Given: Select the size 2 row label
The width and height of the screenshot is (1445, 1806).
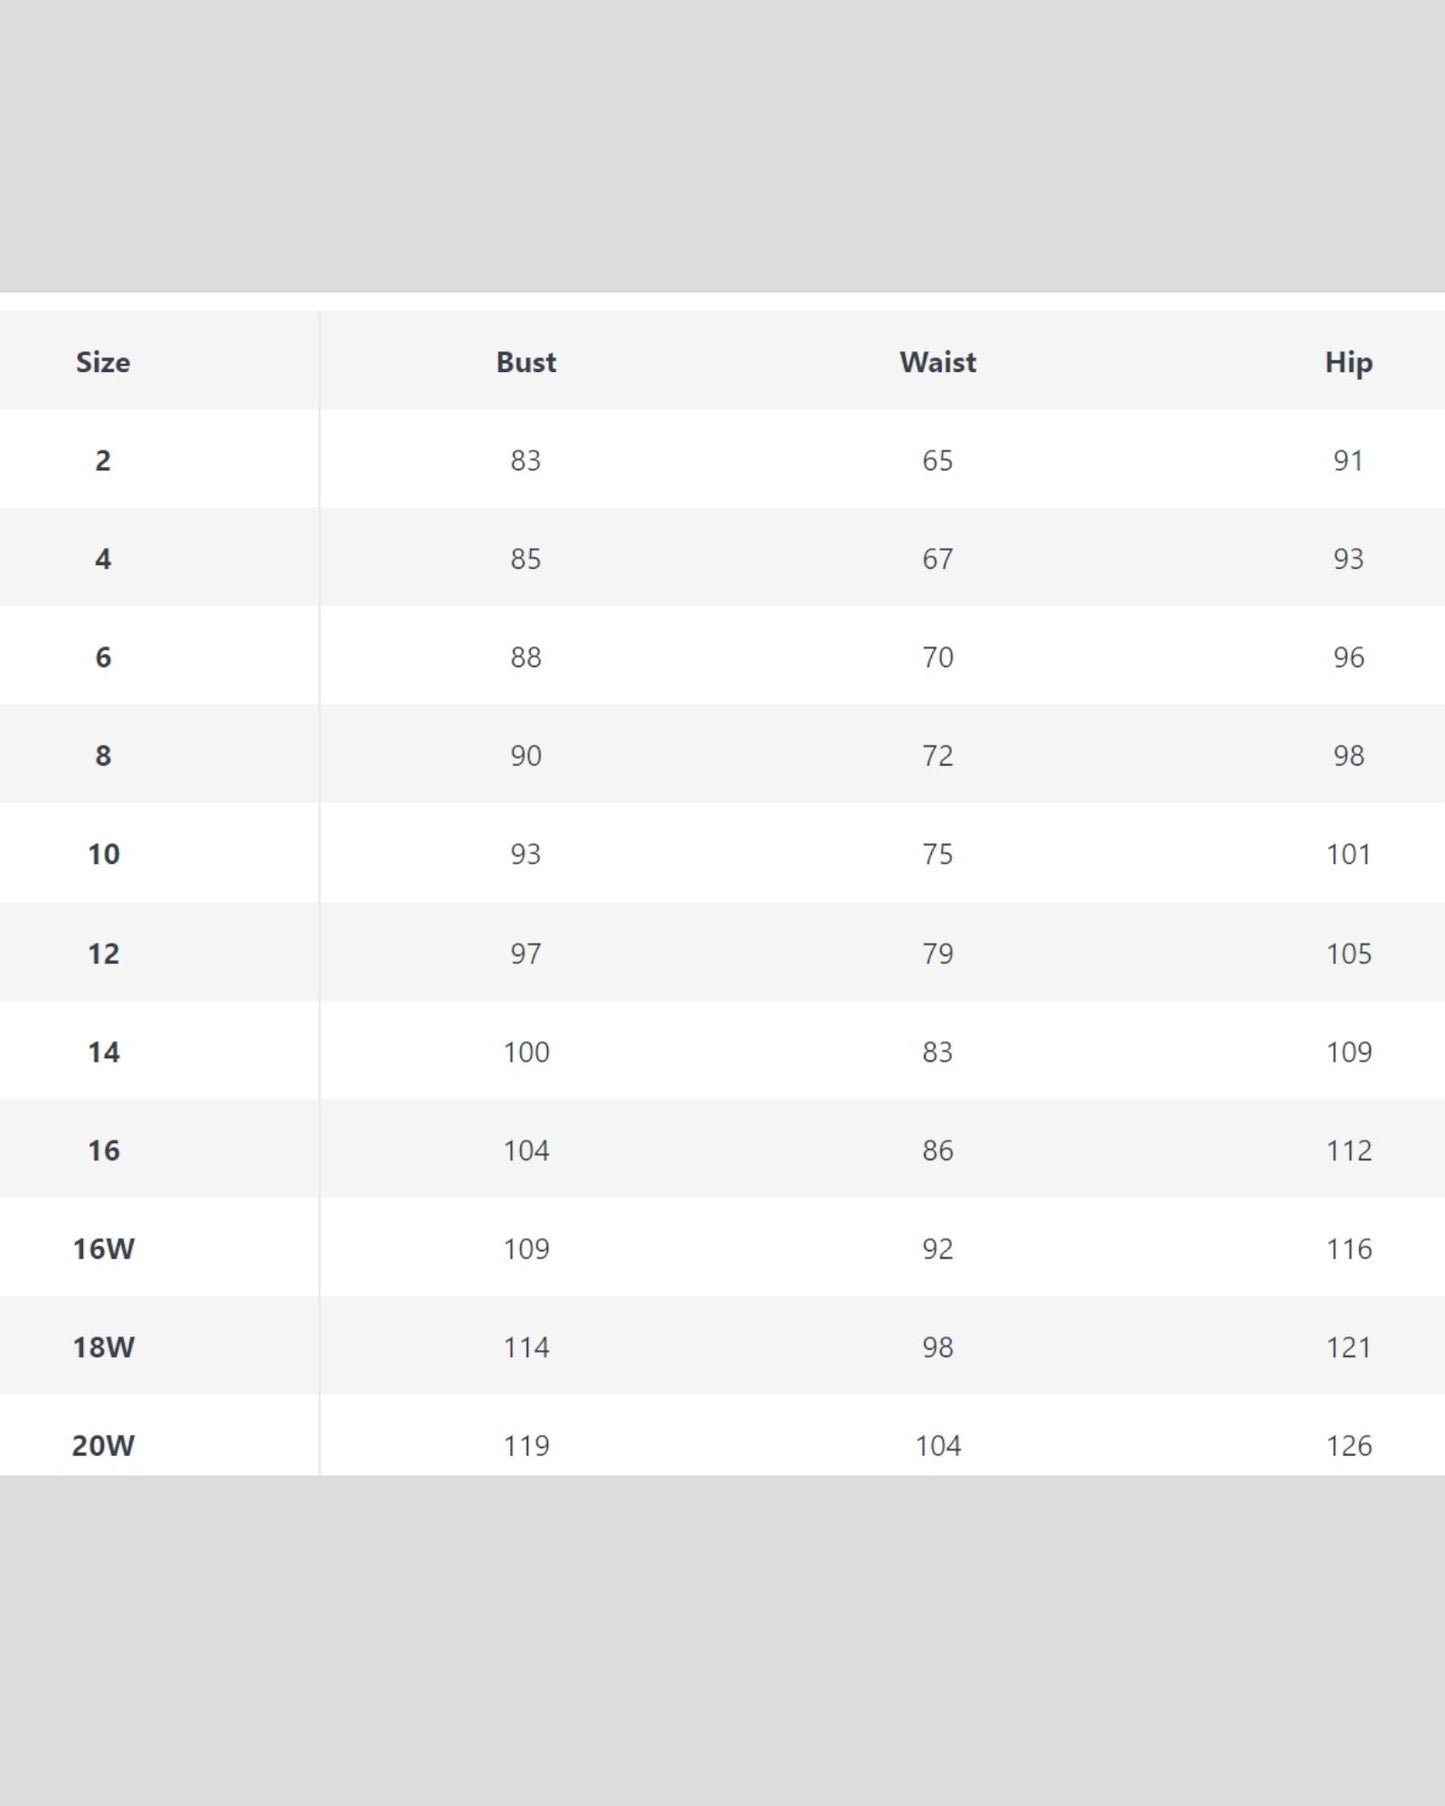Looking at the screenshot, I should click(x=103, y=460).
